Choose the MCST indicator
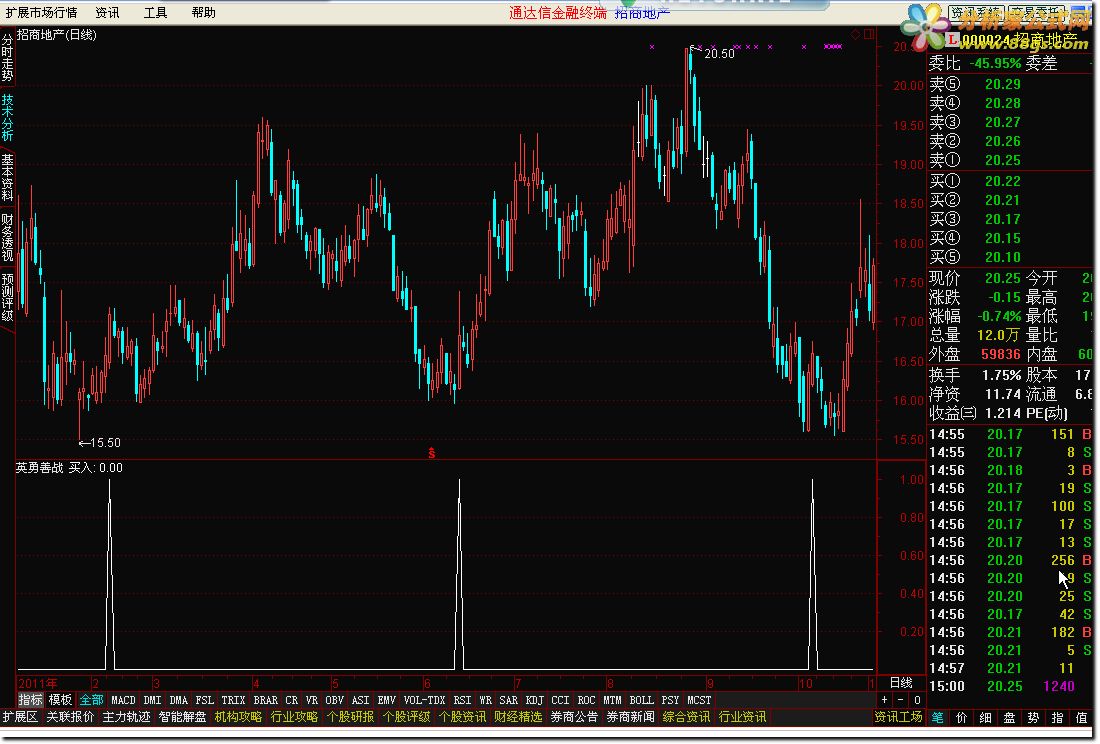Image resolution: width=1100 pixels, height=744 pixels. tap(699, 700)
